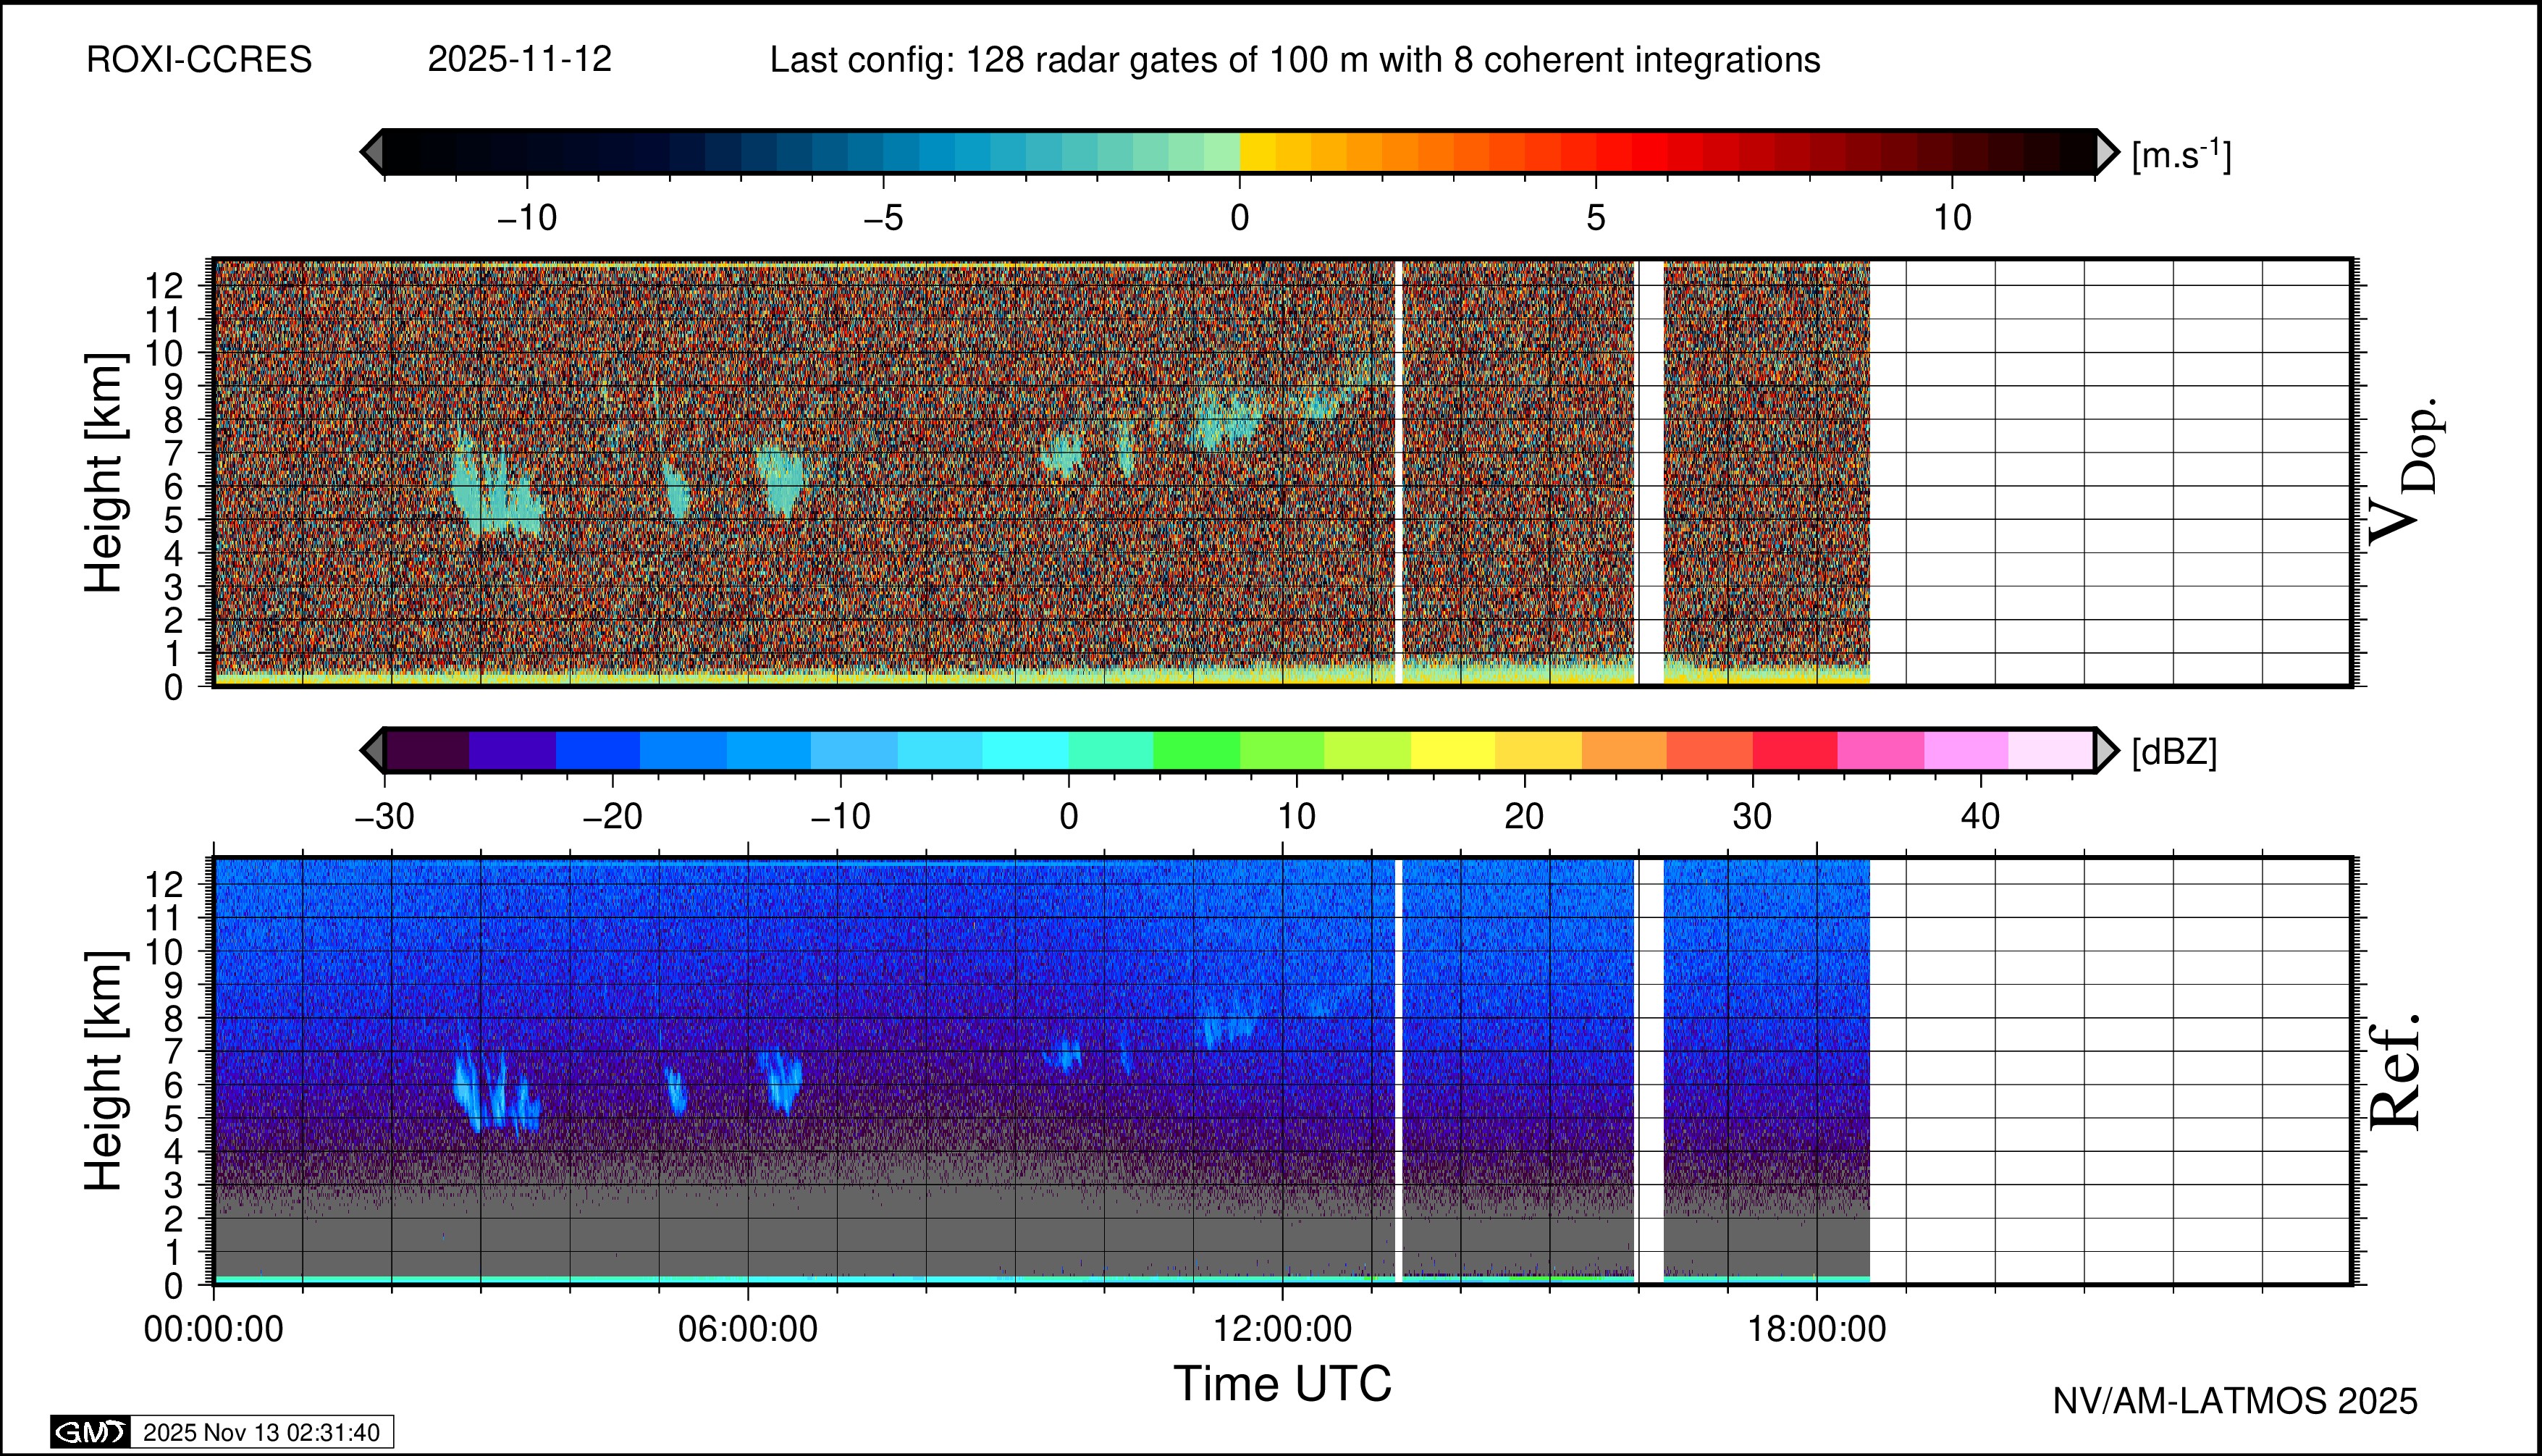Click the GMT logo icon
Image resolution: width=2542 pixels, height=1456 pixels.
point(90,1432)
